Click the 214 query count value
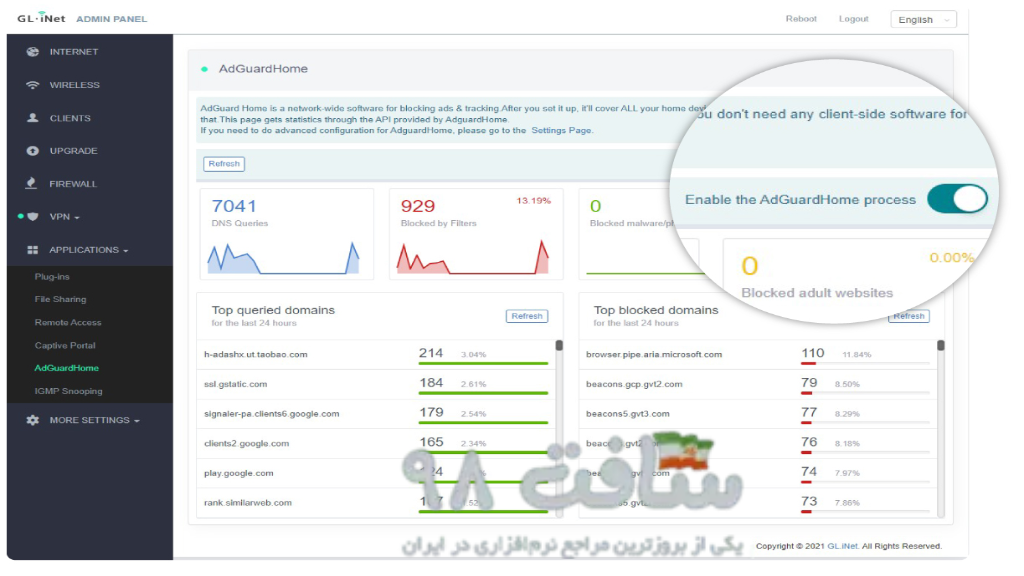The width and height of the screenshot is (1024, 576). pyautogui.click(x=431, y=353)
